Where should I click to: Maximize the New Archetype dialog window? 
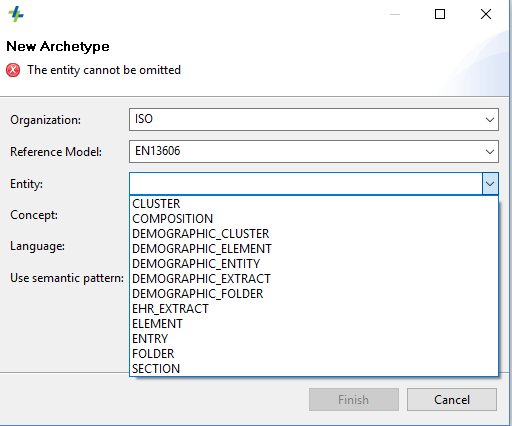(440, 14)
